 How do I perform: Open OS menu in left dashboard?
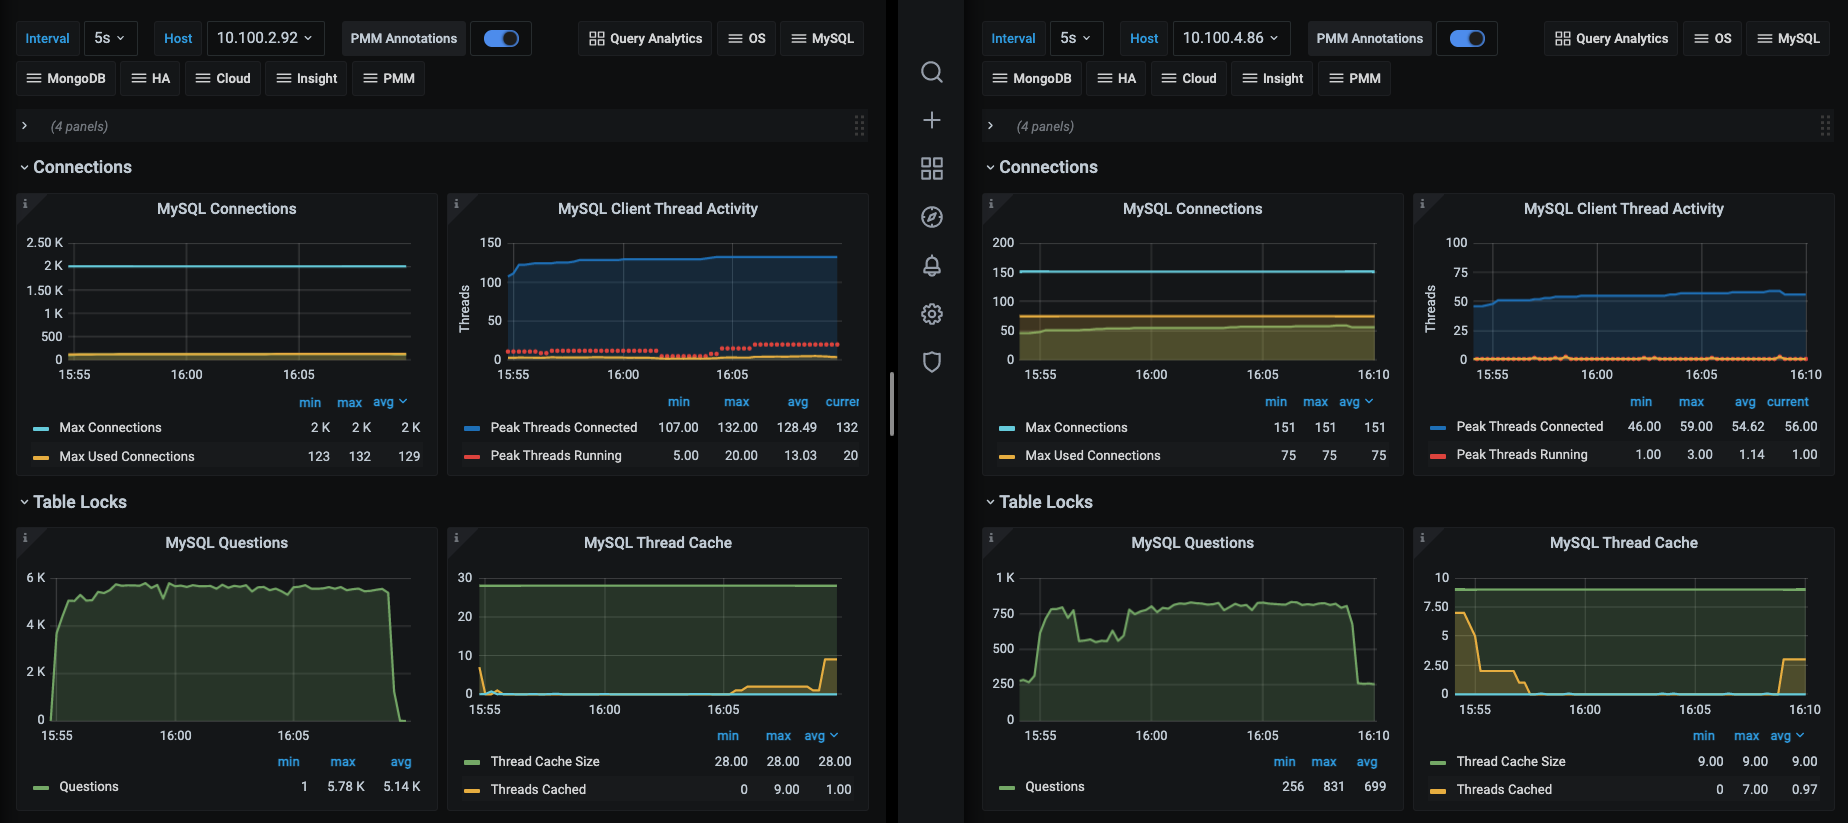pyautogui.click(x=746, y=38)
